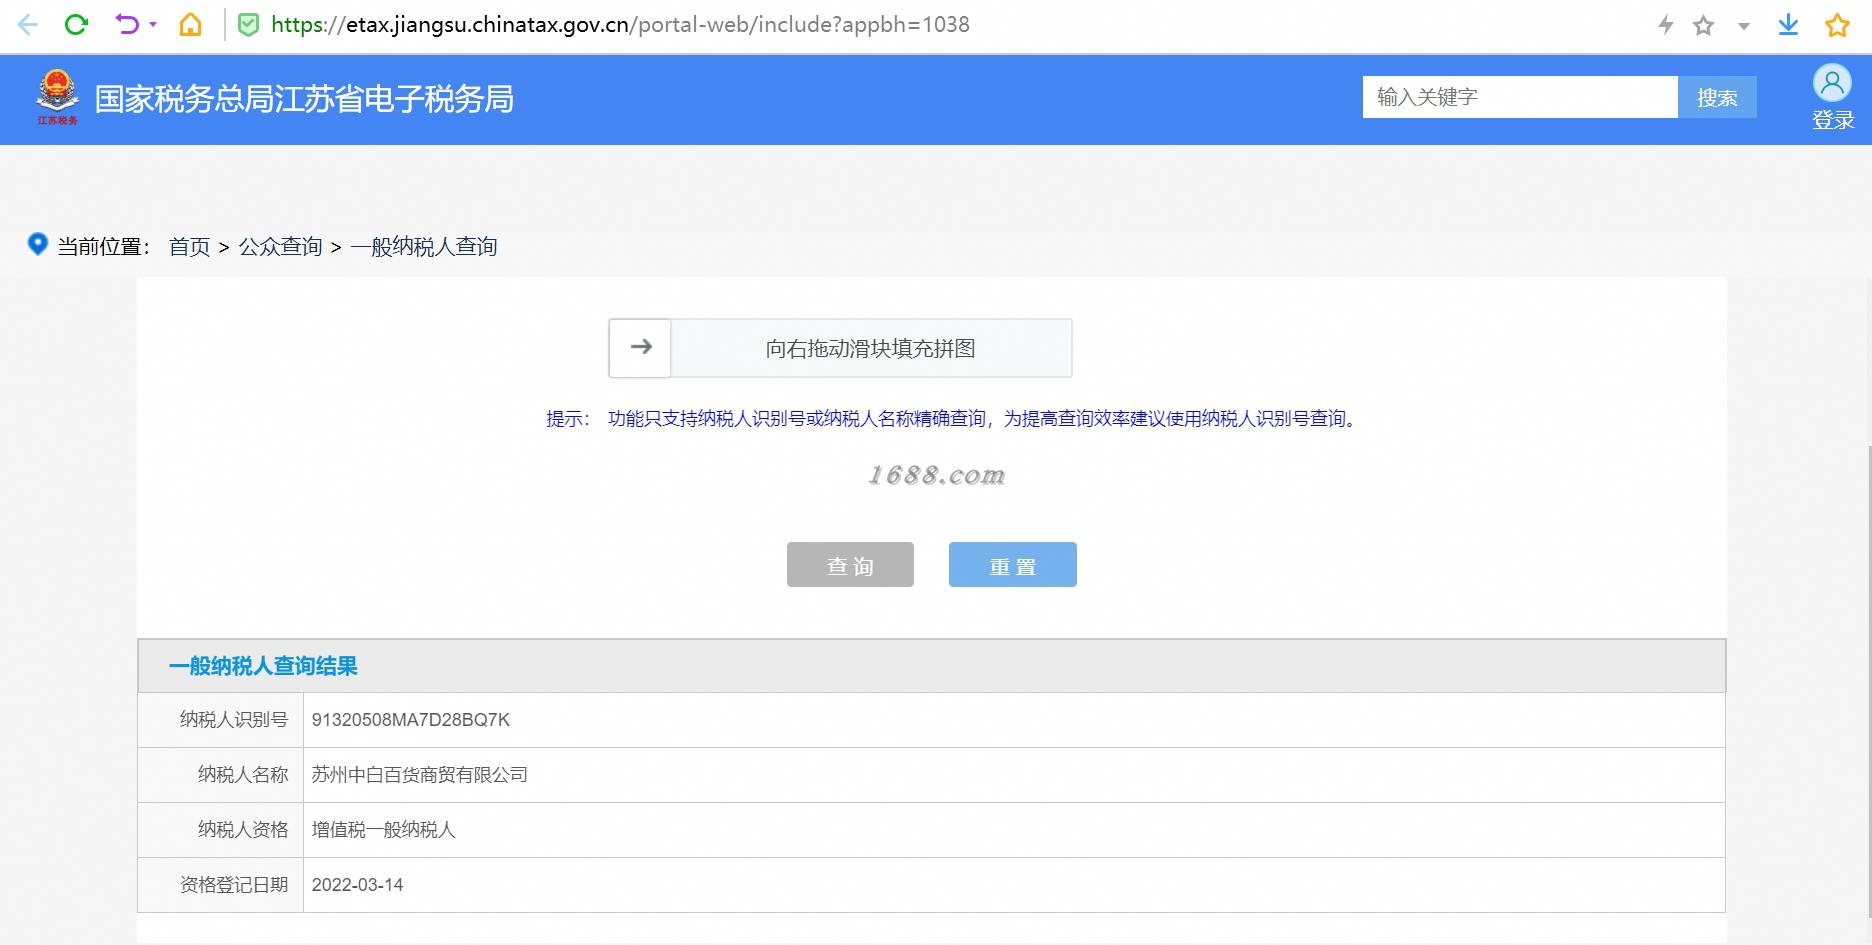1872x945 pixels.
Task: Open the 首页 breadcrumb link
Action: click(190, 247)
